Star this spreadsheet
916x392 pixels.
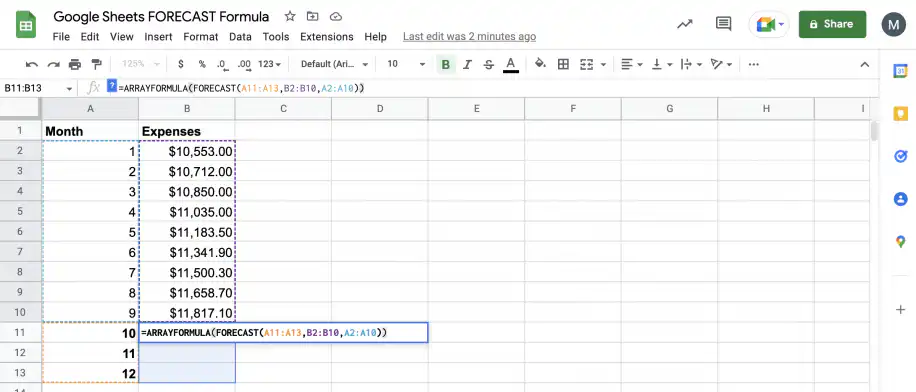(290, 16)
